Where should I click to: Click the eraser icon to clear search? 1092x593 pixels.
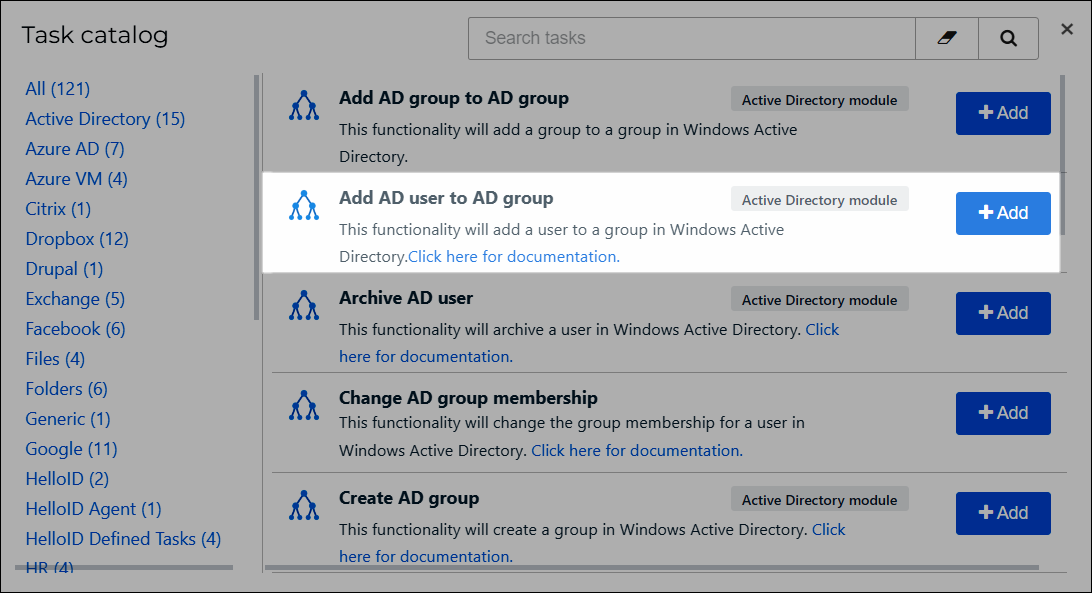pos(946,38)
